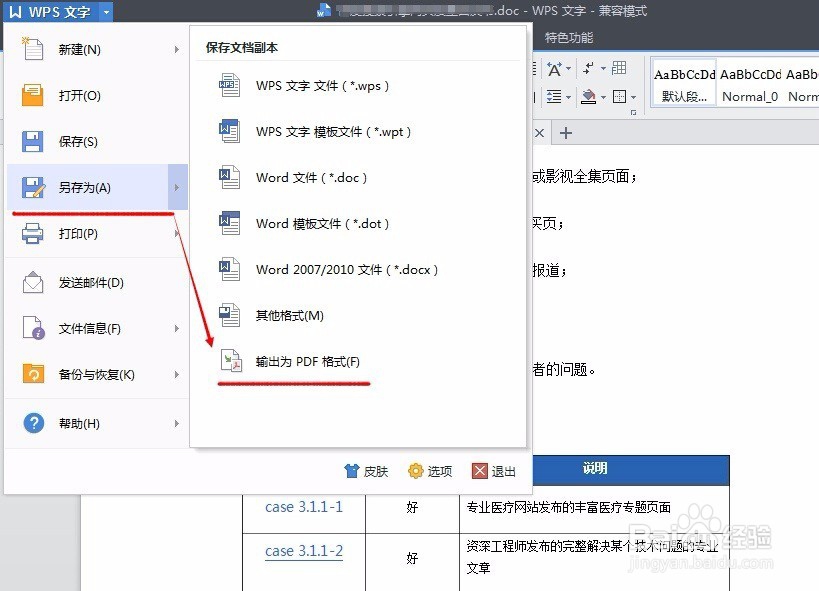Expand the 帮助(H) submenu arrow
Viewport: 819px width, 591px height.
pyautogui.click(x=177, y=423)
